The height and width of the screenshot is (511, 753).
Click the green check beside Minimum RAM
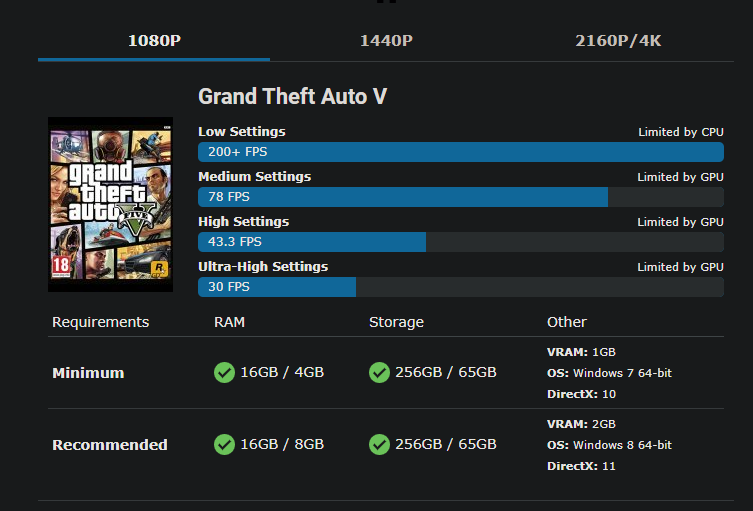point(224,372)
